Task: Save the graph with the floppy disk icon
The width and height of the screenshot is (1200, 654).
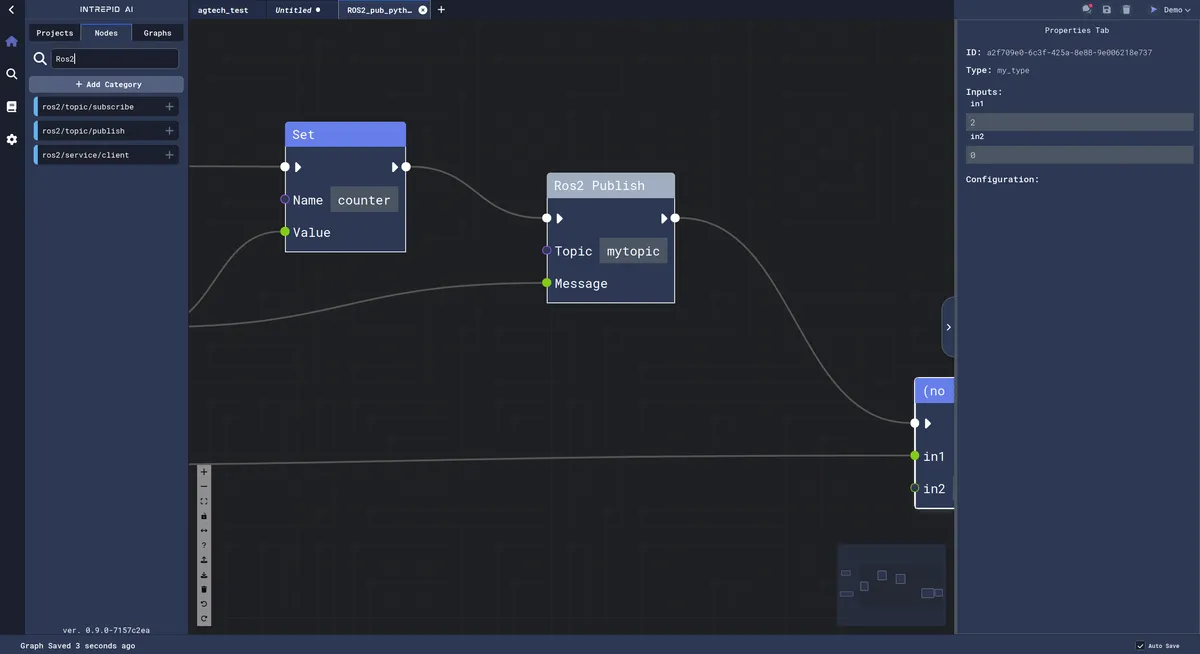Action: click(1107, 9)
